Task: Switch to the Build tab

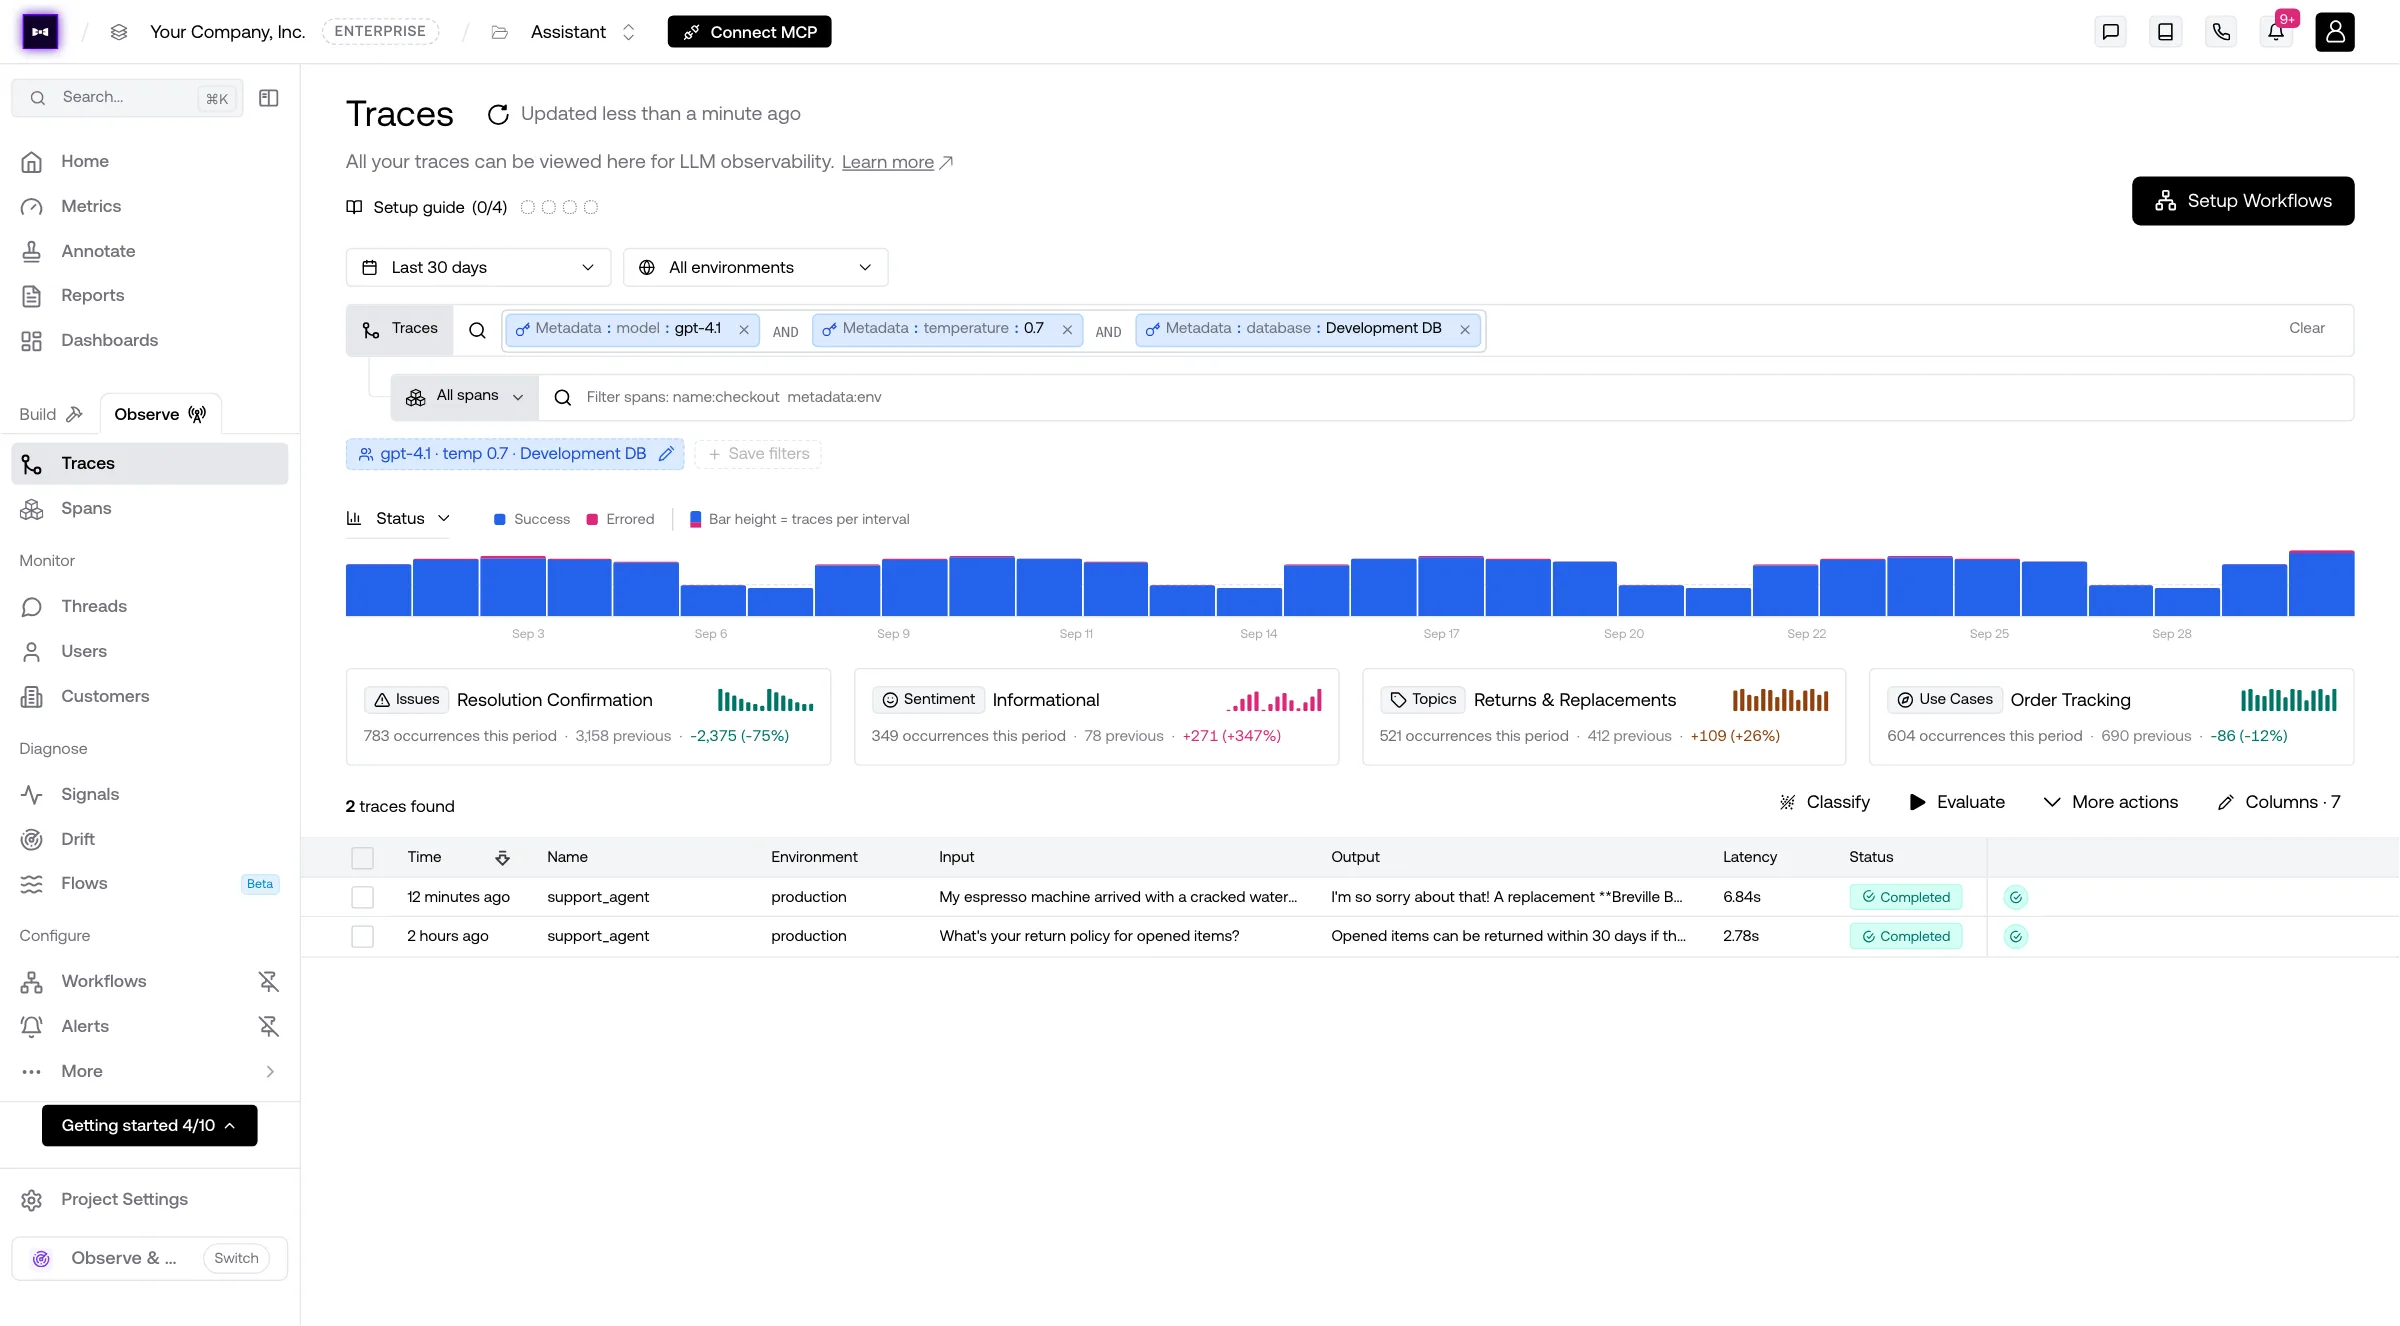Action: click(50, 415)
